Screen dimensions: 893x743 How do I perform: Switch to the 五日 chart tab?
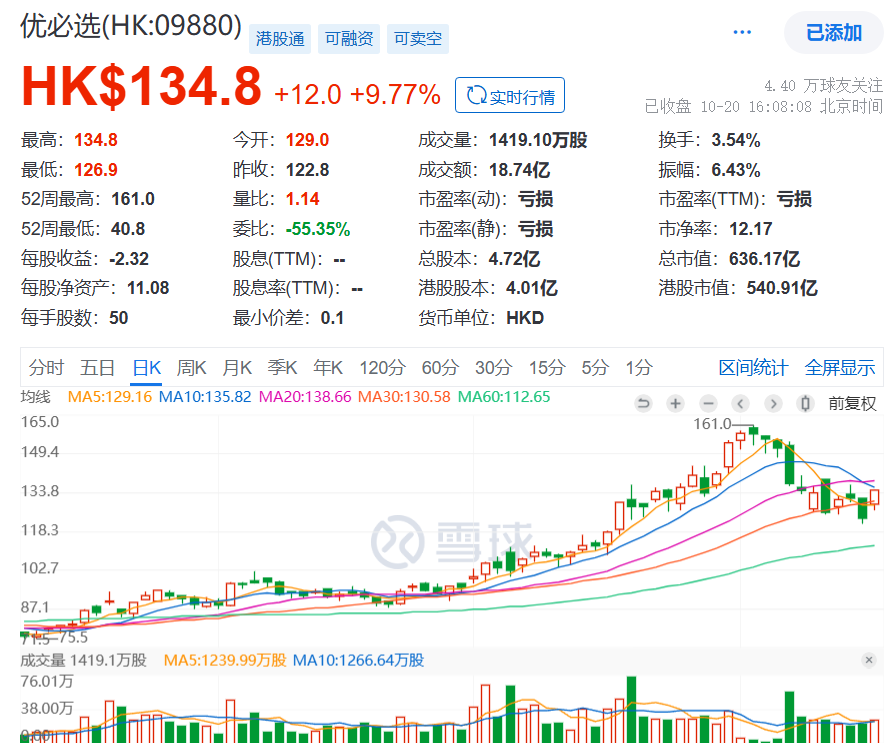(97, 368)
